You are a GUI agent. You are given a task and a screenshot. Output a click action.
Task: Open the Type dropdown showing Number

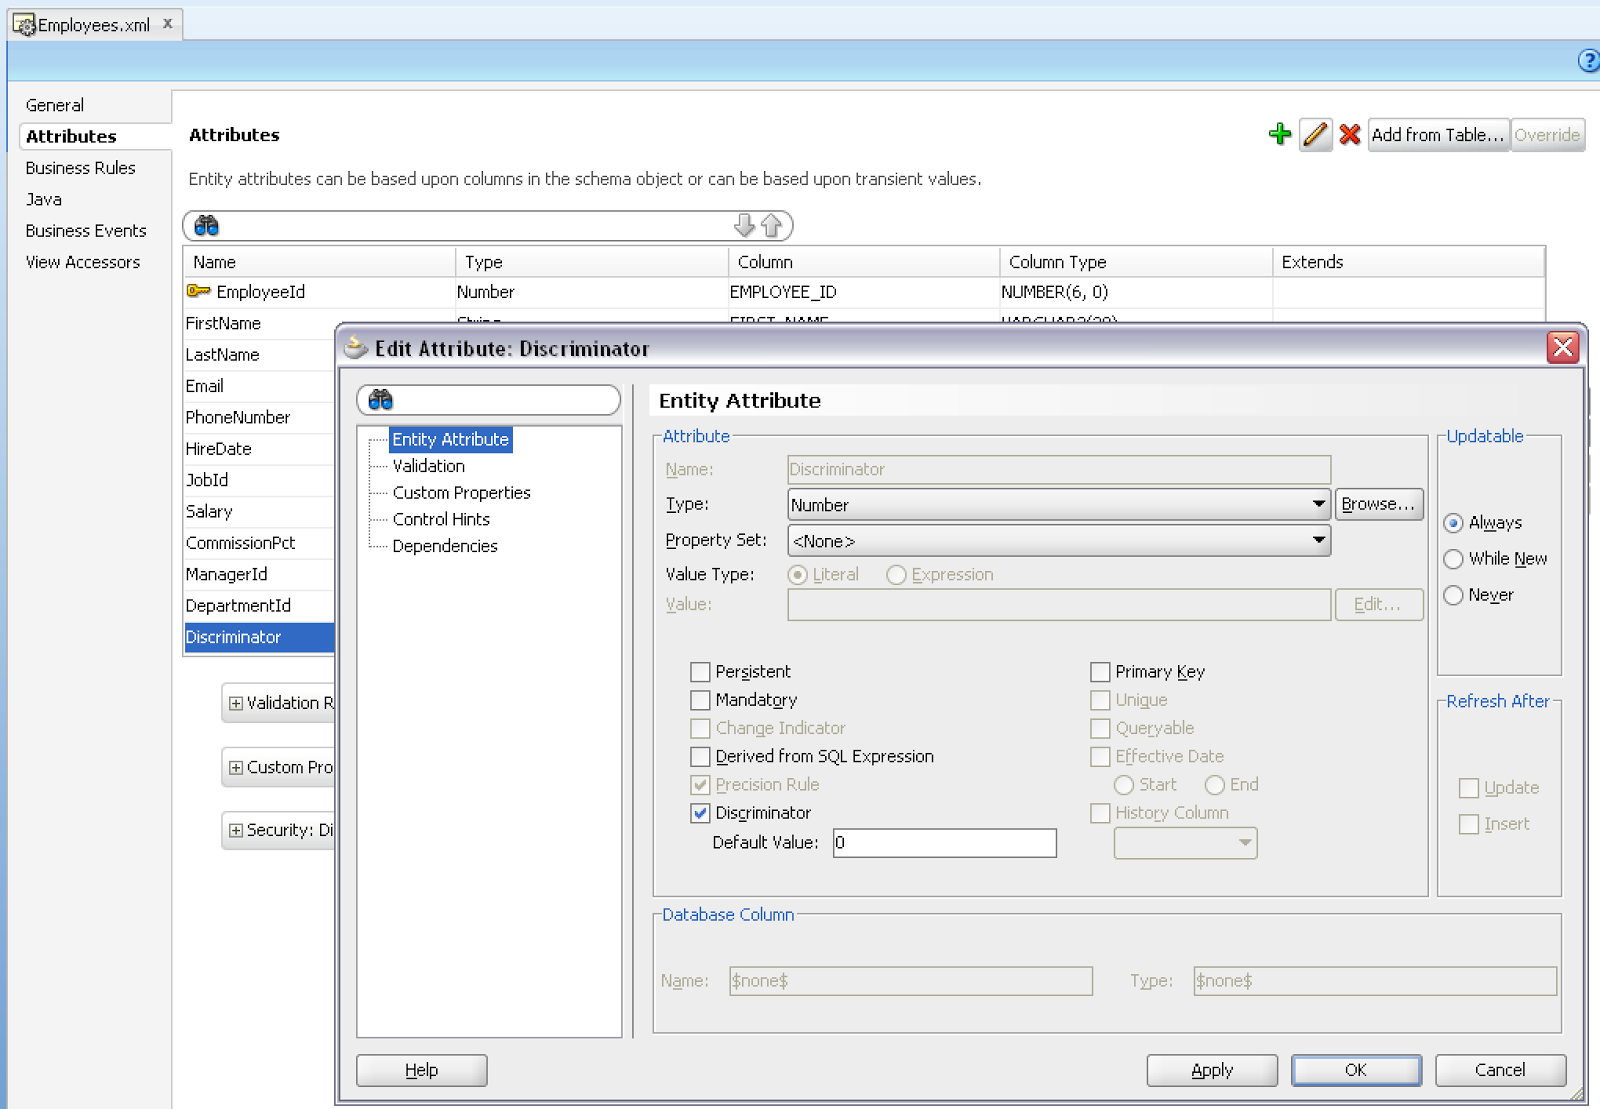click(1059, 505)
